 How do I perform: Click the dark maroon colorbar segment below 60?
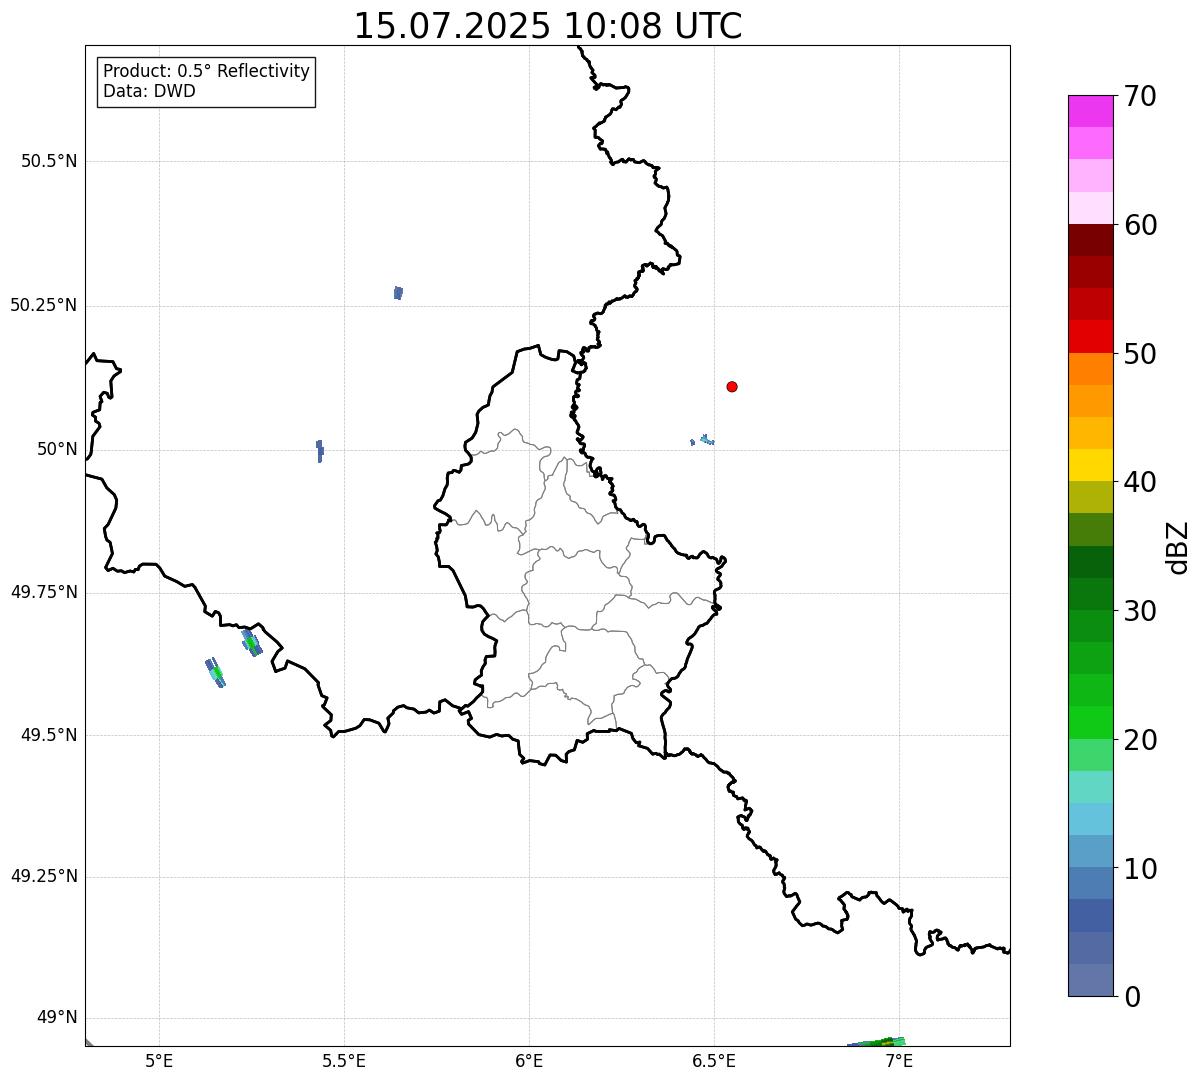pos(1090,240)
